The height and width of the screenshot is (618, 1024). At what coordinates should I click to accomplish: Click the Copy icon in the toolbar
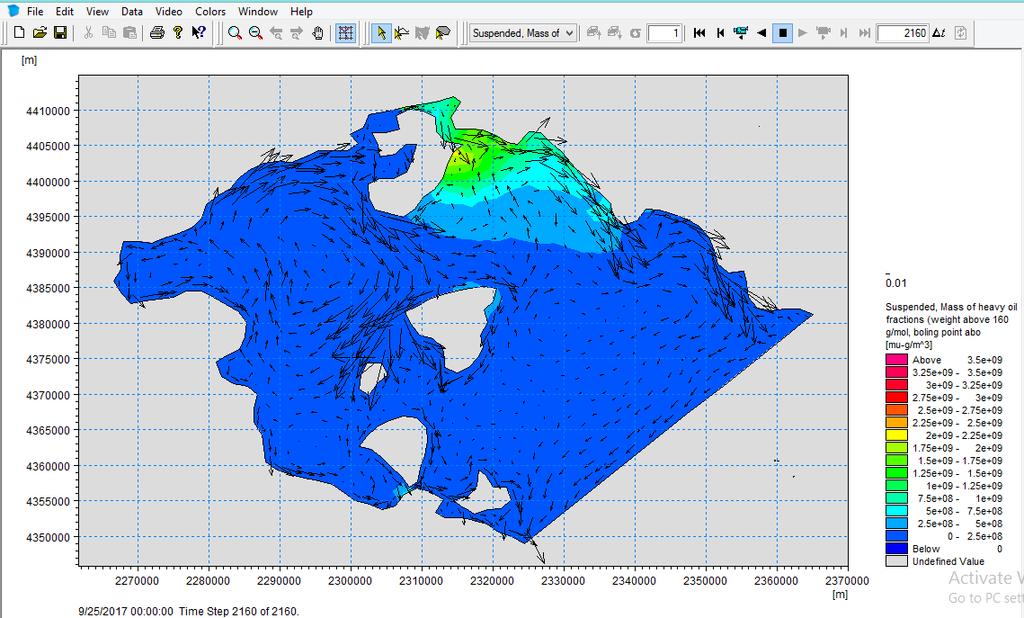(109, 33)
